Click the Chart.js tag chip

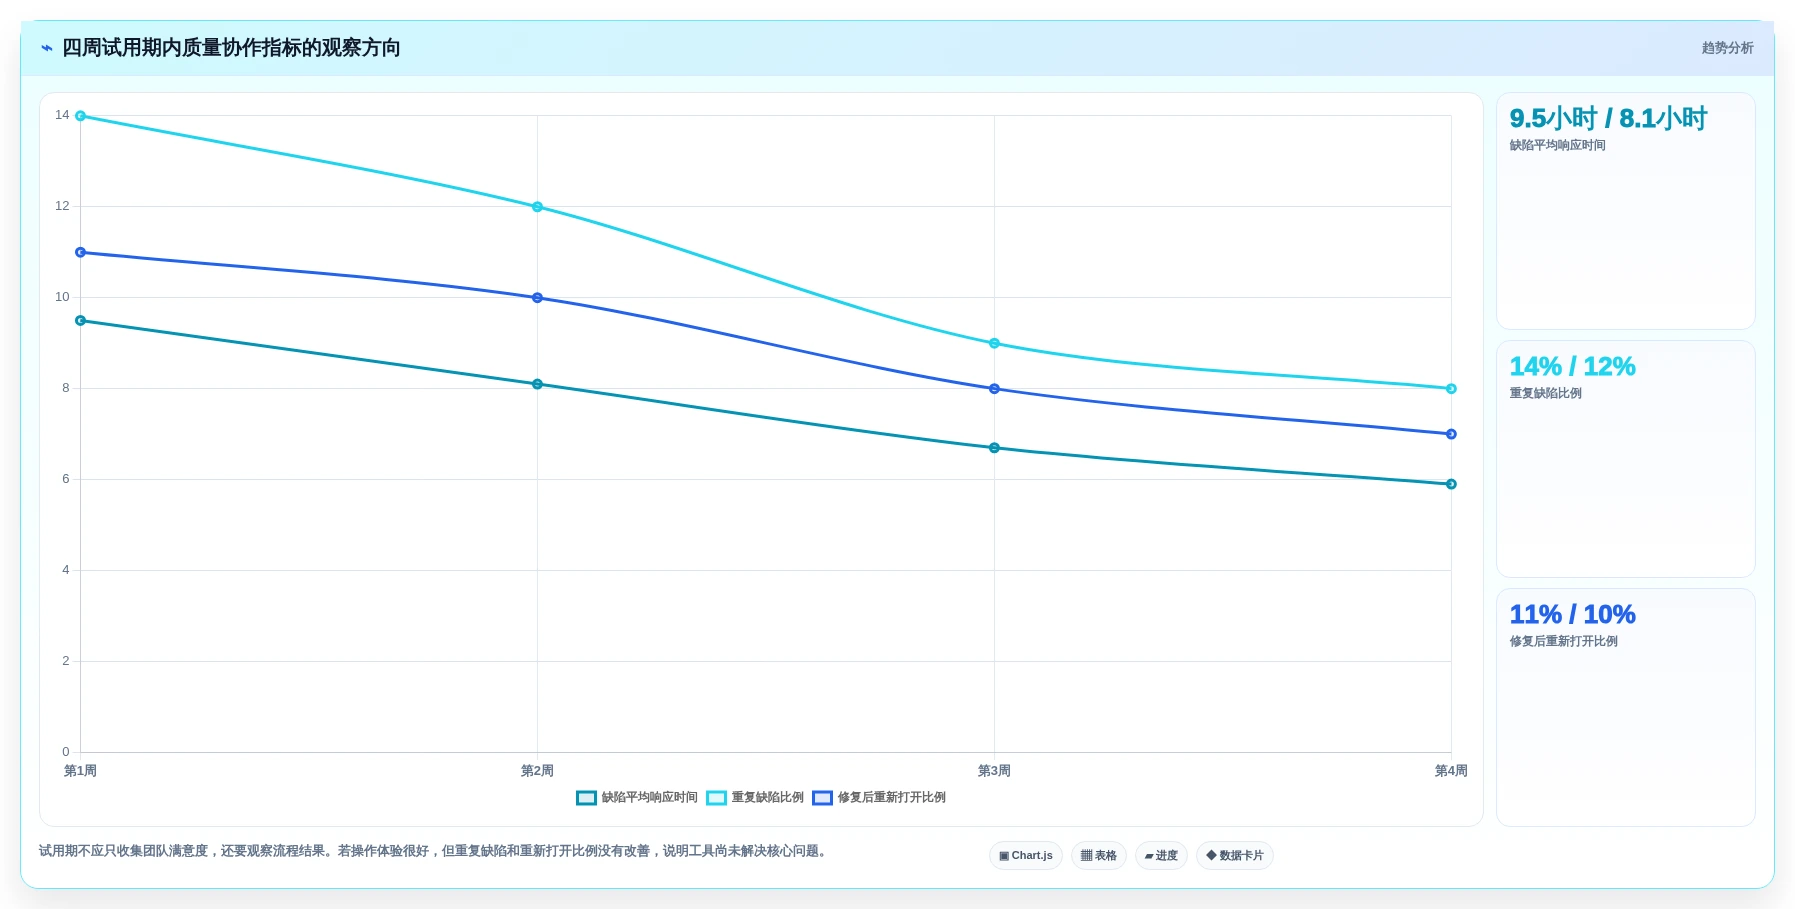pos(1026,856)
